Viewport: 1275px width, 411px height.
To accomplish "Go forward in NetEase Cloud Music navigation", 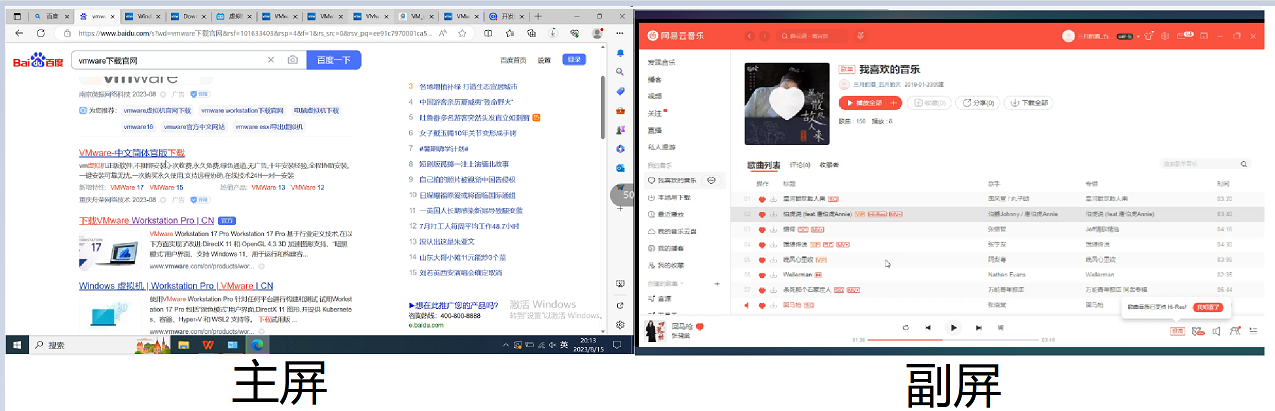I will coord(765,36).
